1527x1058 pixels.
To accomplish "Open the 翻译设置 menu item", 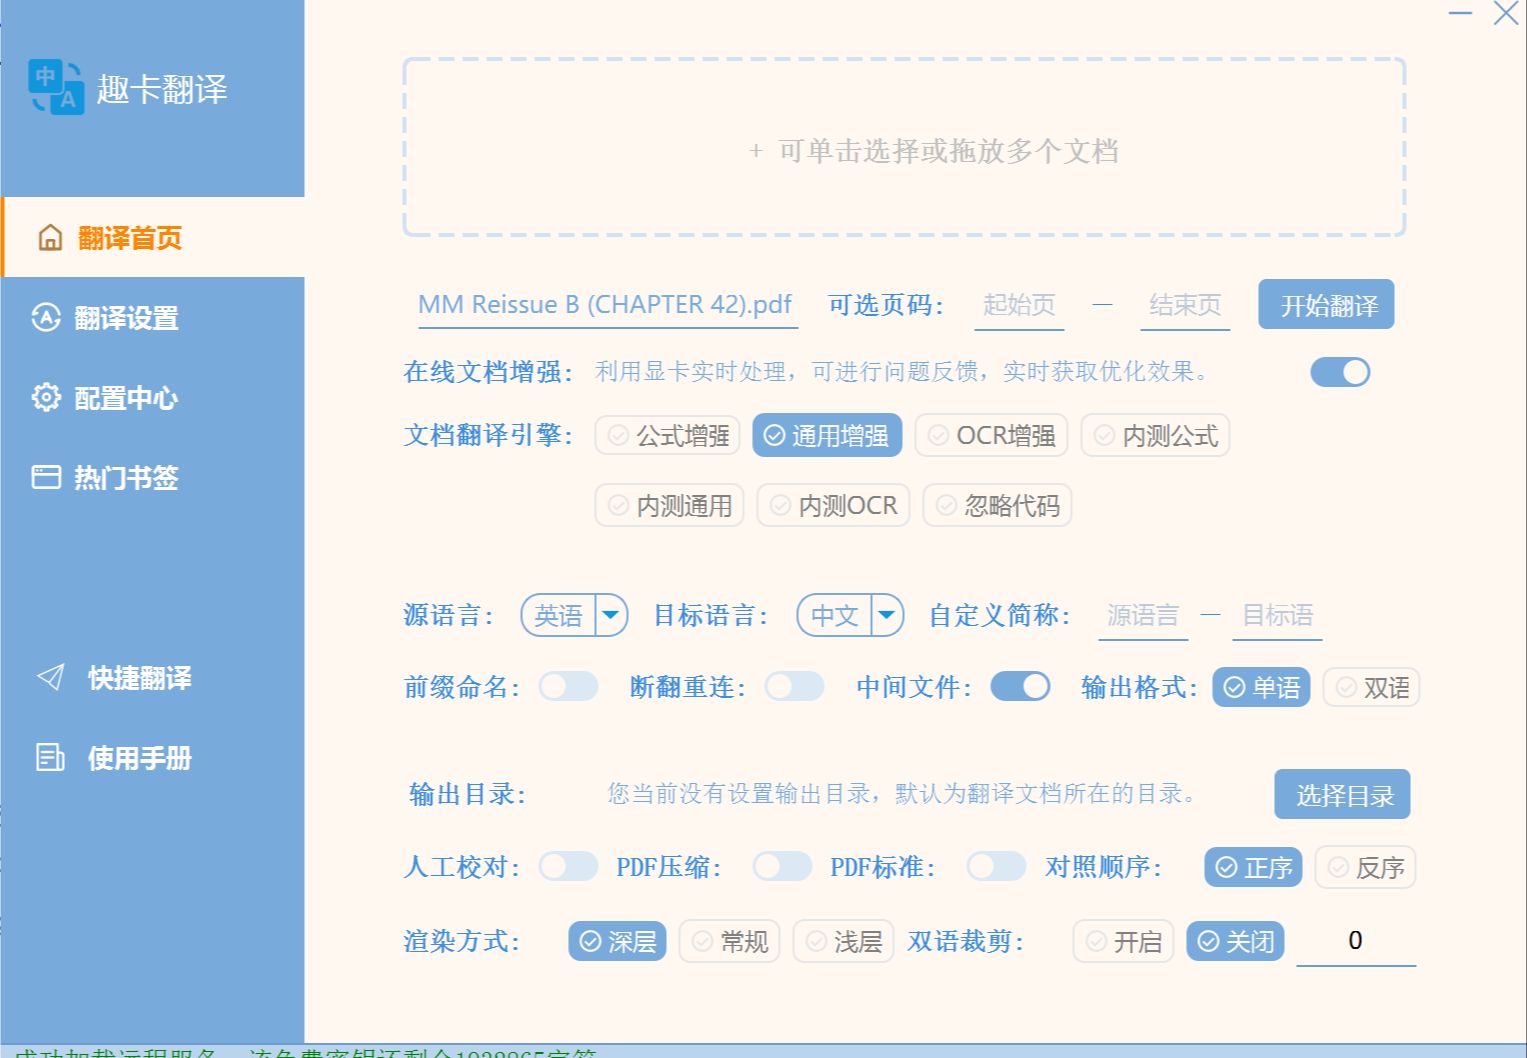I will point(153,317).
